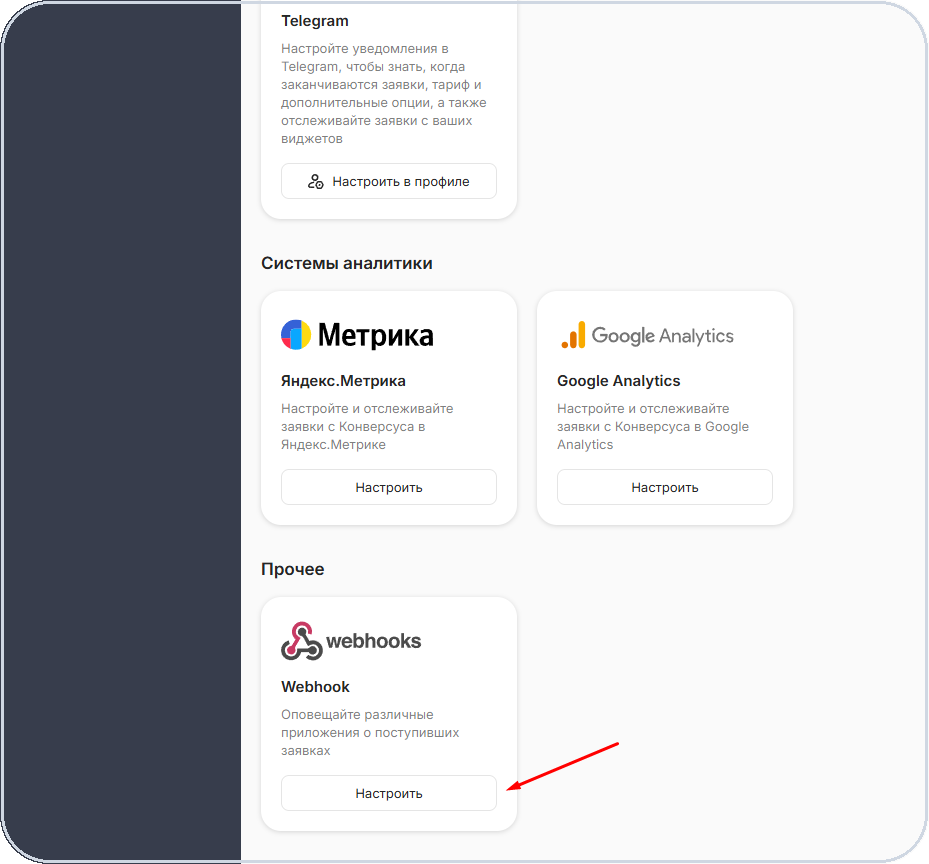
Task: Click the Telegram notifications description text
Action: (x=383, y=94)
